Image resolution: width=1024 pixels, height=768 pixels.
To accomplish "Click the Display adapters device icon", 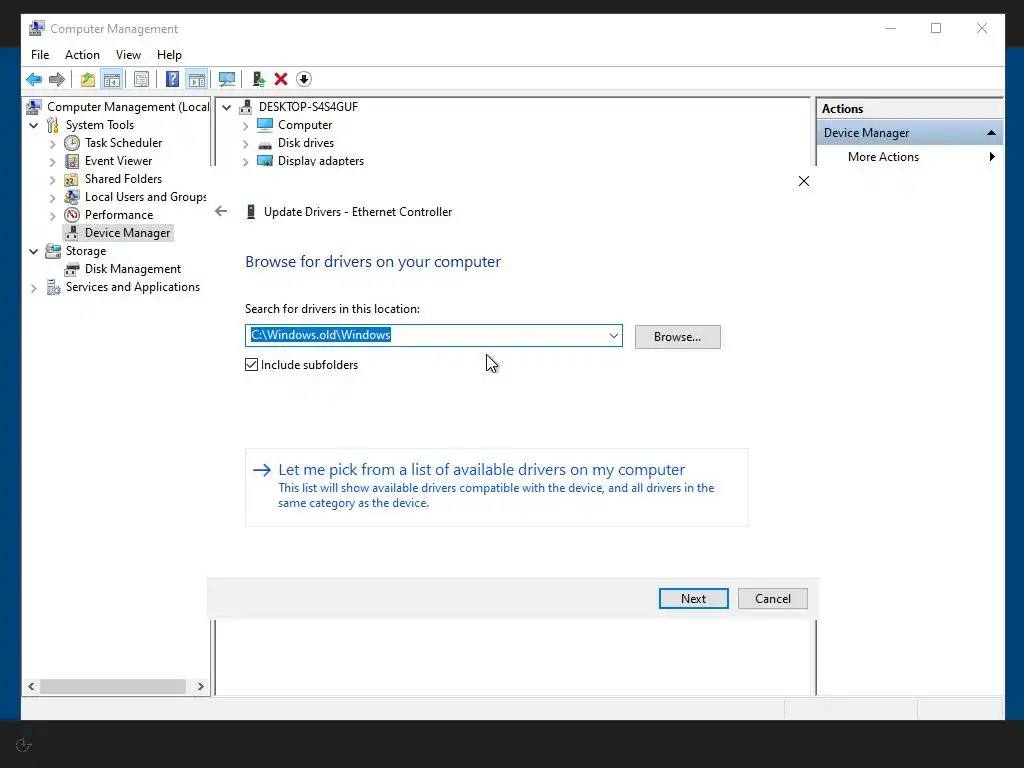I will 264,161.
